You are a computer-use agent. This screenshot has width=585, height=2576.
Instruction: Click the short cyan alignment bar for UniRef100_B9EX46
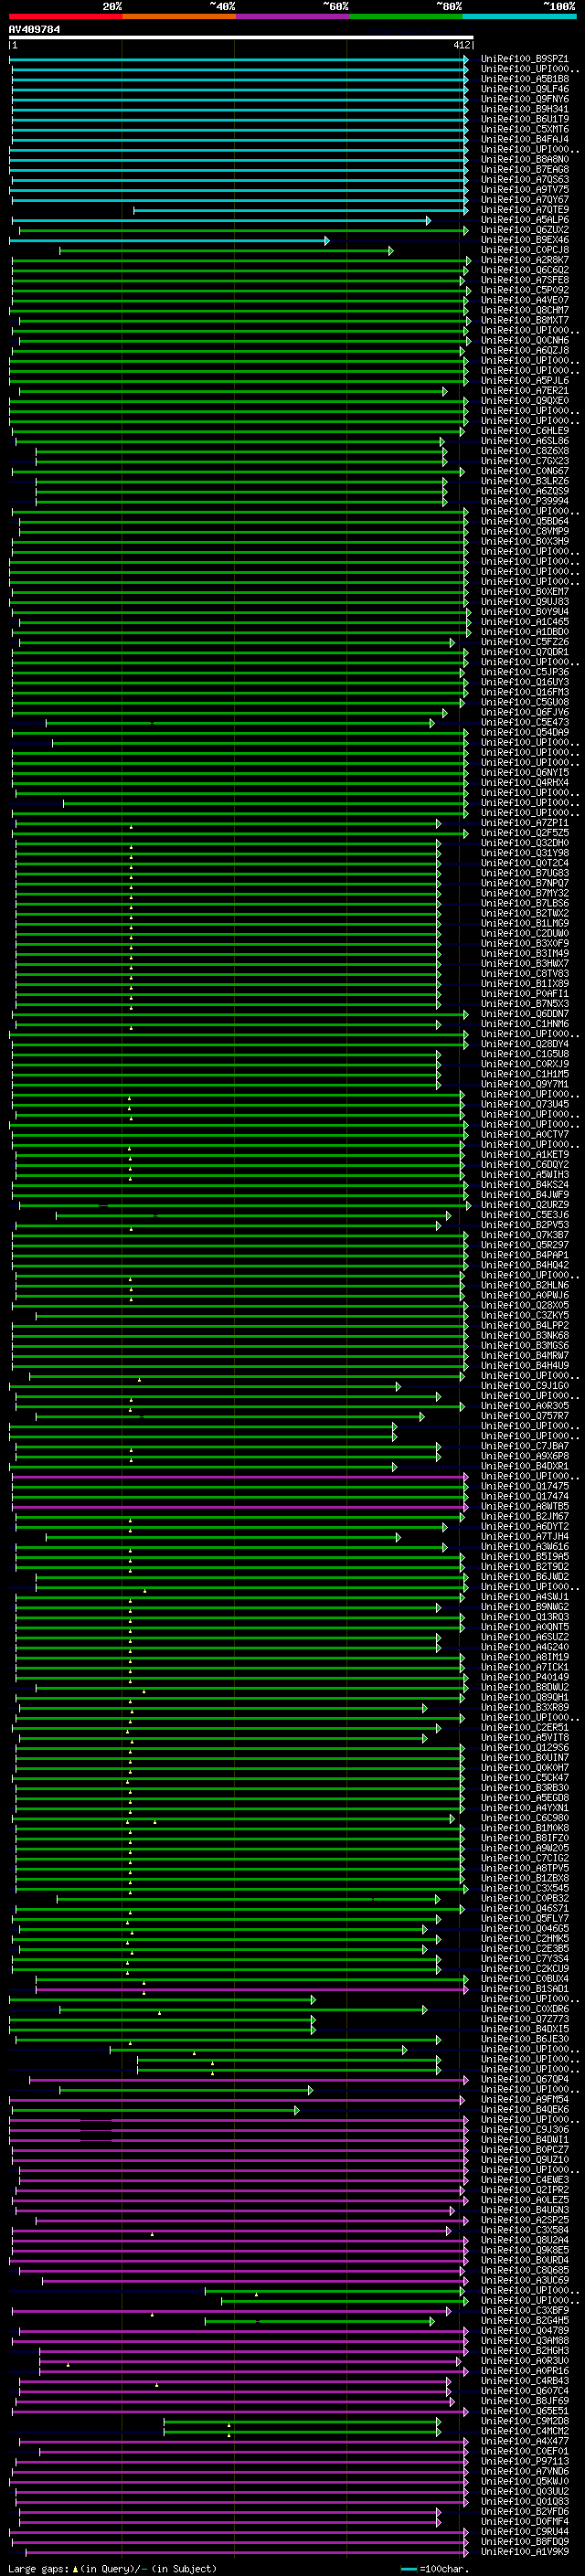pyautogui.click(x=169, y=240)
